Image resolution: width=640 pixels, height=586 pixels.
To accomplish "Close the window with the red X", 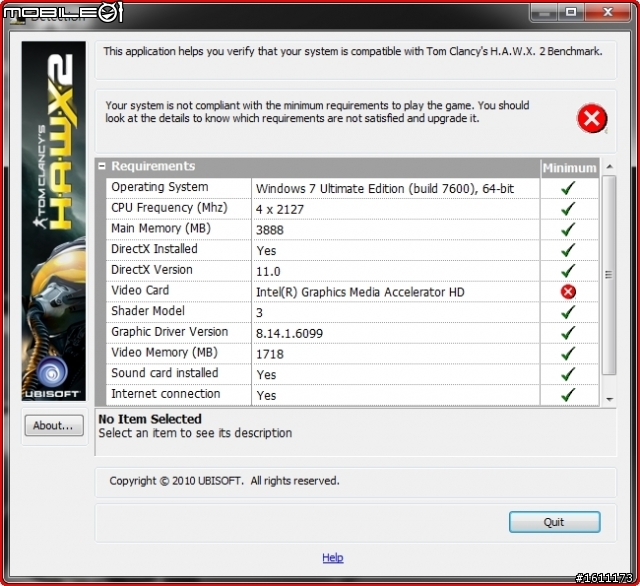I will point(608,13).
